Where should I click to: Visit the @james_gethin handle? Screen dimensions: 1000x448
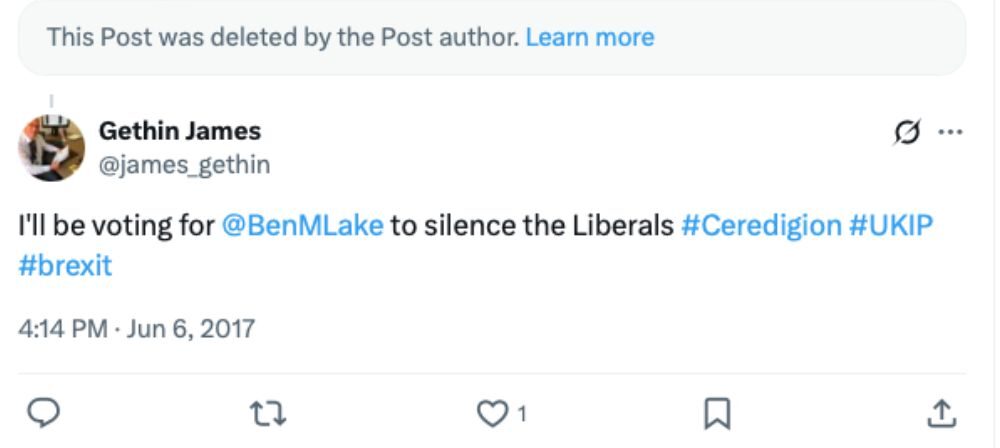pos(184,164)
